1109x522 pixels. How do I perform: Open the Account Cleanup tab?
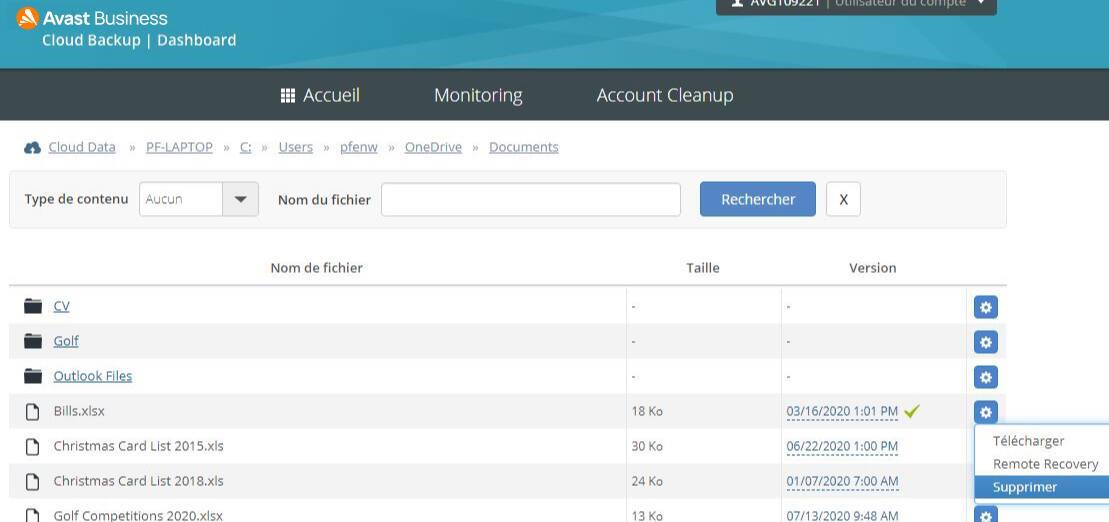tap(664, 95)
